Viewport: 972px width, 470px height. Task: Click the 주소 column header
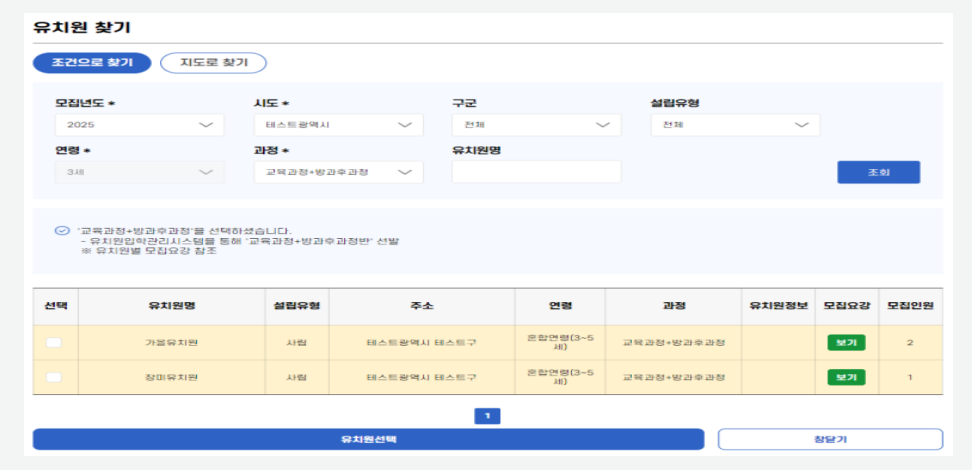click(422, 306)
